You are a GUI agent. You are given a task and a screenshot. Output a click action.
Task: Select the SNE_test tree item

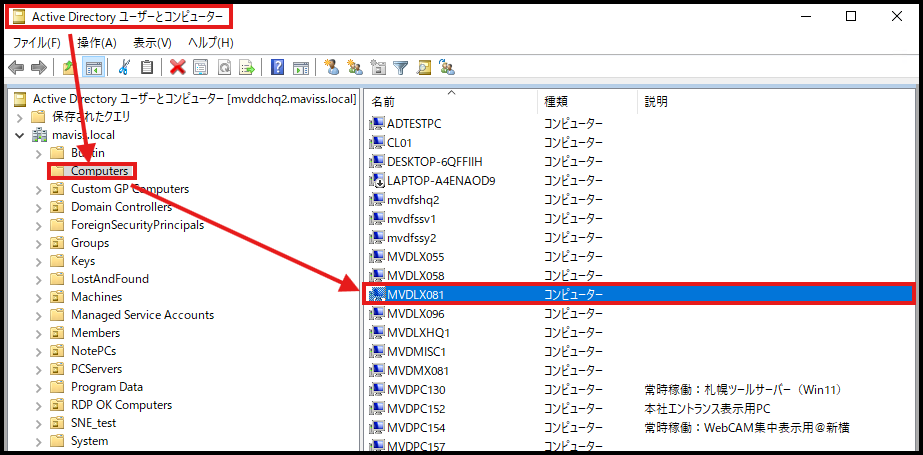94,423
